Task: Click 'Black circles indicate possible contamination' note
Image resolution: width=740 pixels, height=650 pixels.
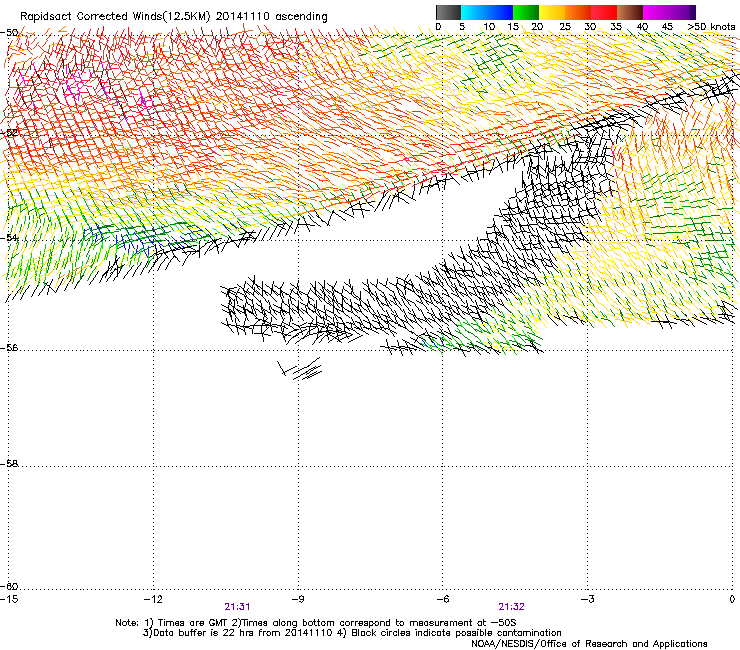Action: point(456,633)
